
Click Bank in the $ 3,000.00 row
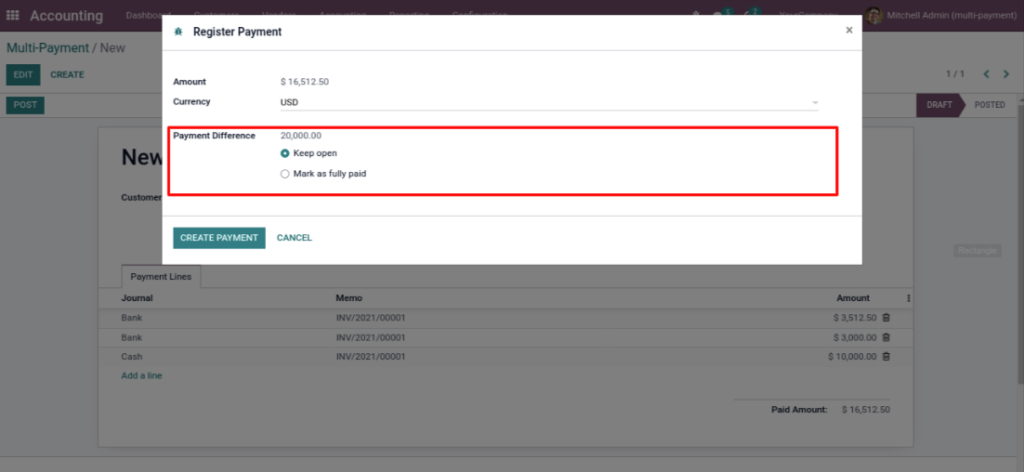click(x=132, y=338)
